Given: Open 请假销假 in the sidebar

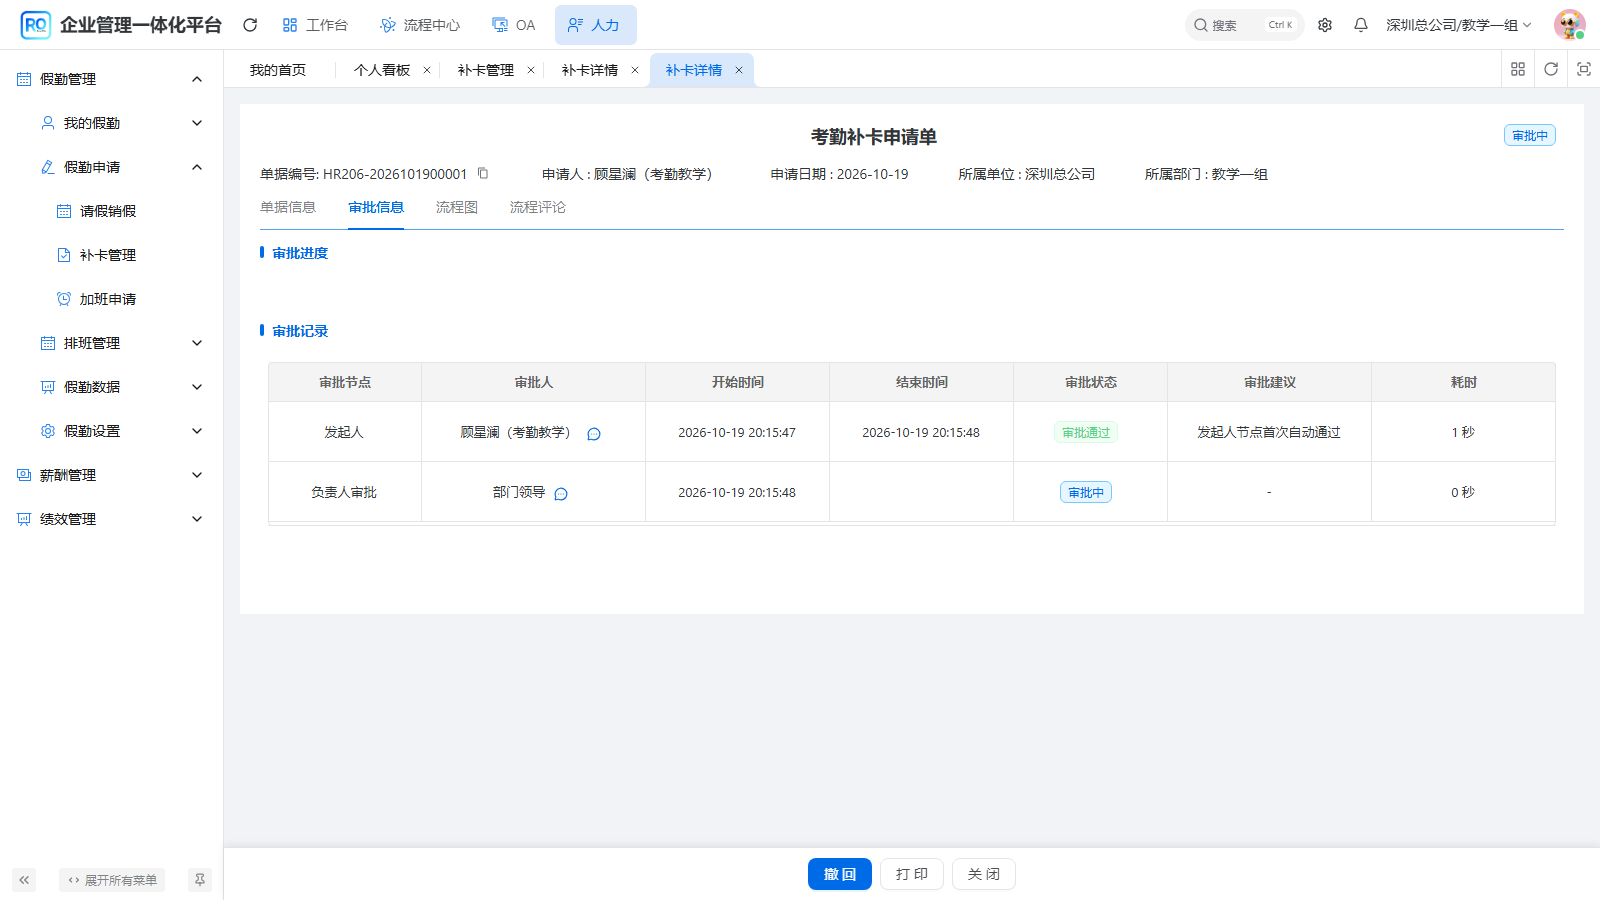Looking at the screenshot, I should [x=108, y=211].
